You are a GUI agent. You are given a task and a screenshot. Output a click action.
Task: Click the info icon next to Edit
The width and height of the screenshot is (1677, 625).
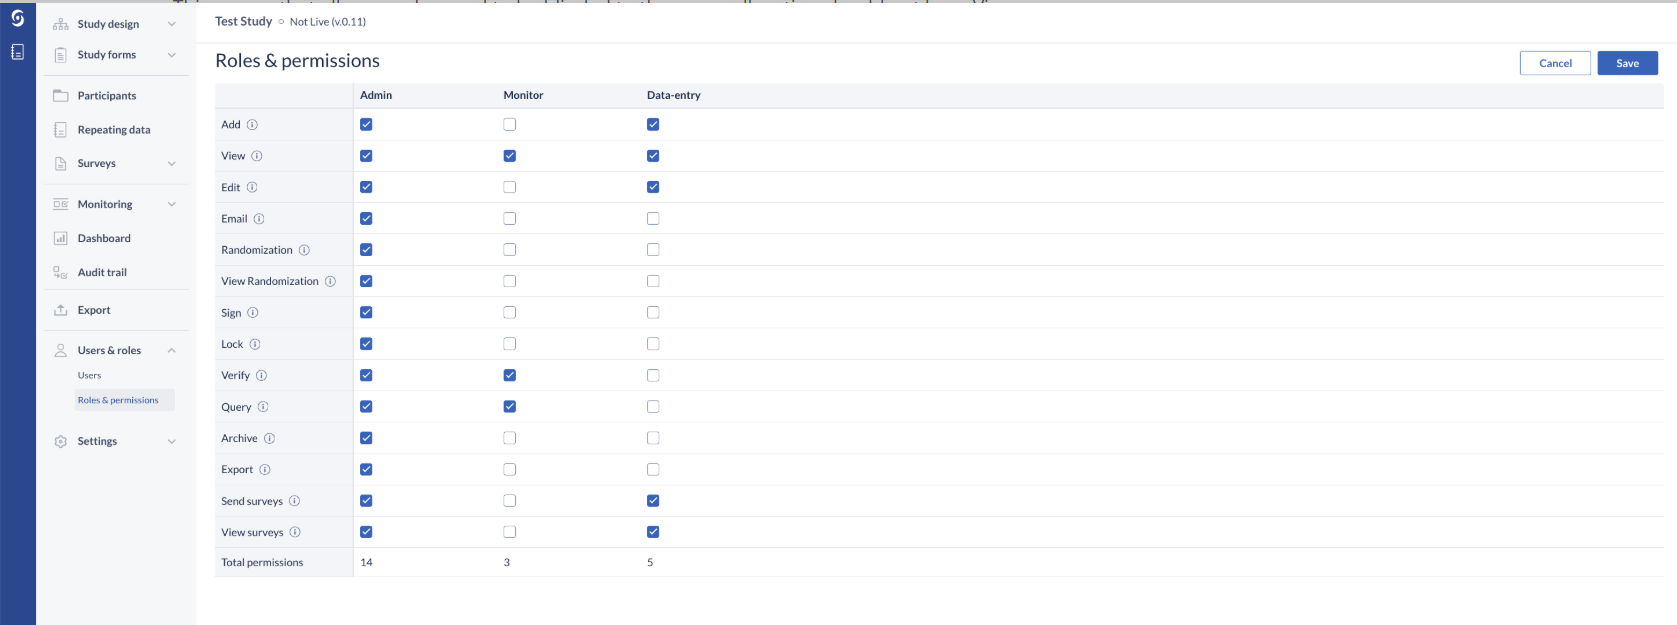pyautogui.click(x=252, y=187)
